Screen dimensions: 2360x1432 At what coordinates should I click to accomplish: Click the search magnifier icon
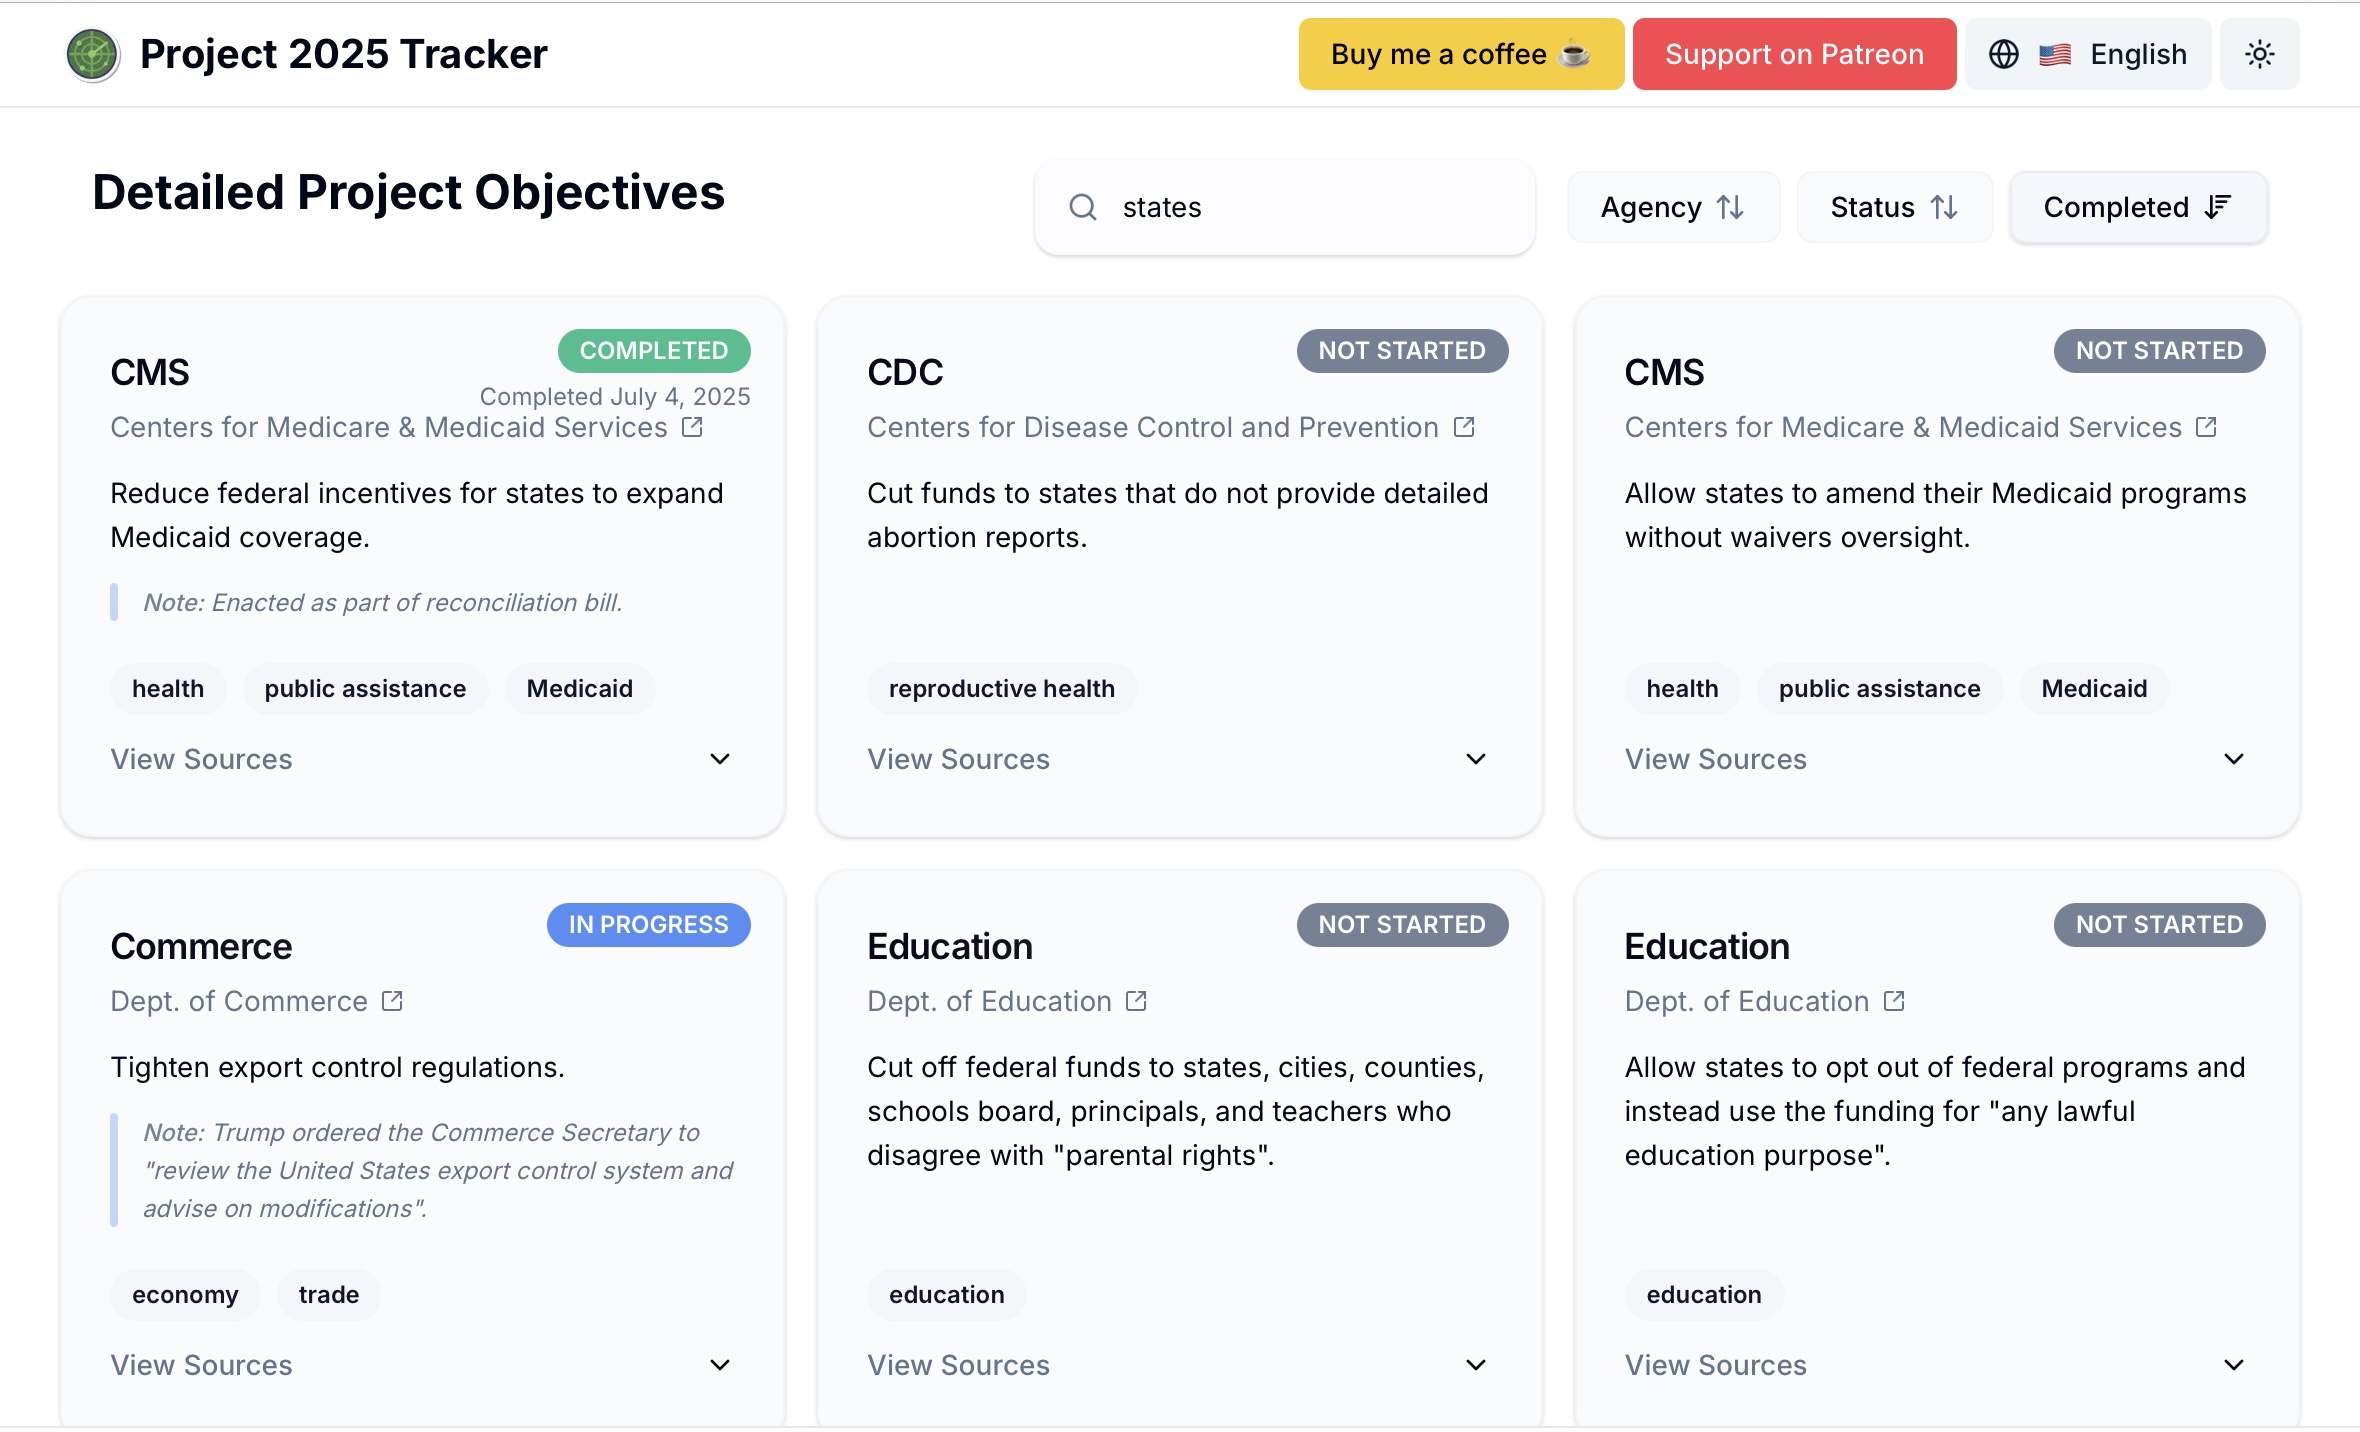pyautogui.click(x=1083, y=207)
